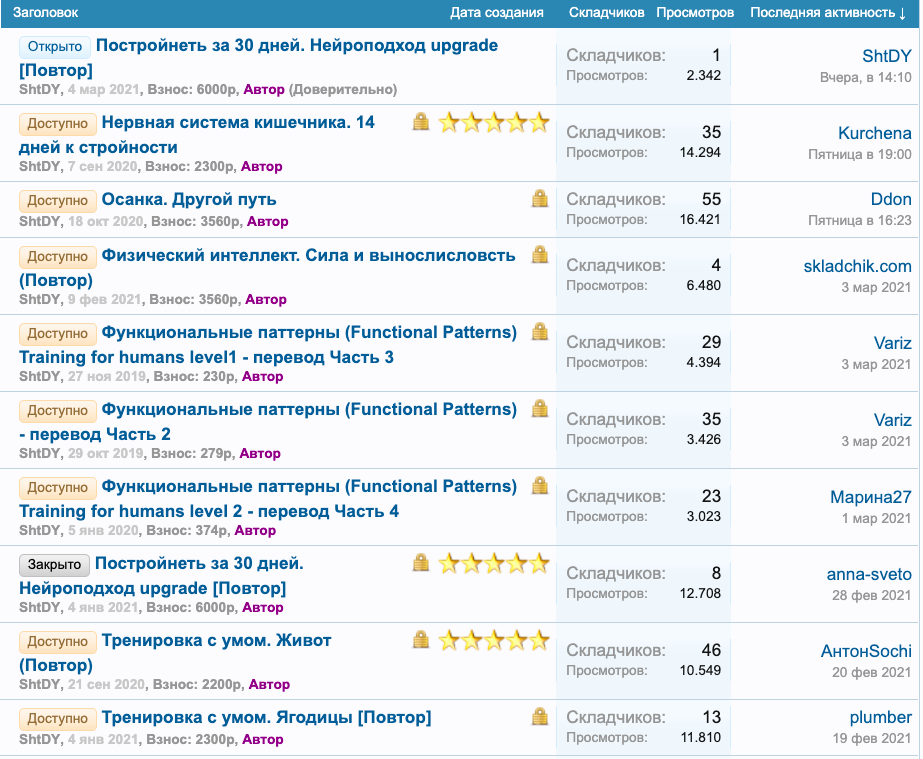Click the Закрыто status badge
Screen dimensions: 923x759
(x=55, y=564)
